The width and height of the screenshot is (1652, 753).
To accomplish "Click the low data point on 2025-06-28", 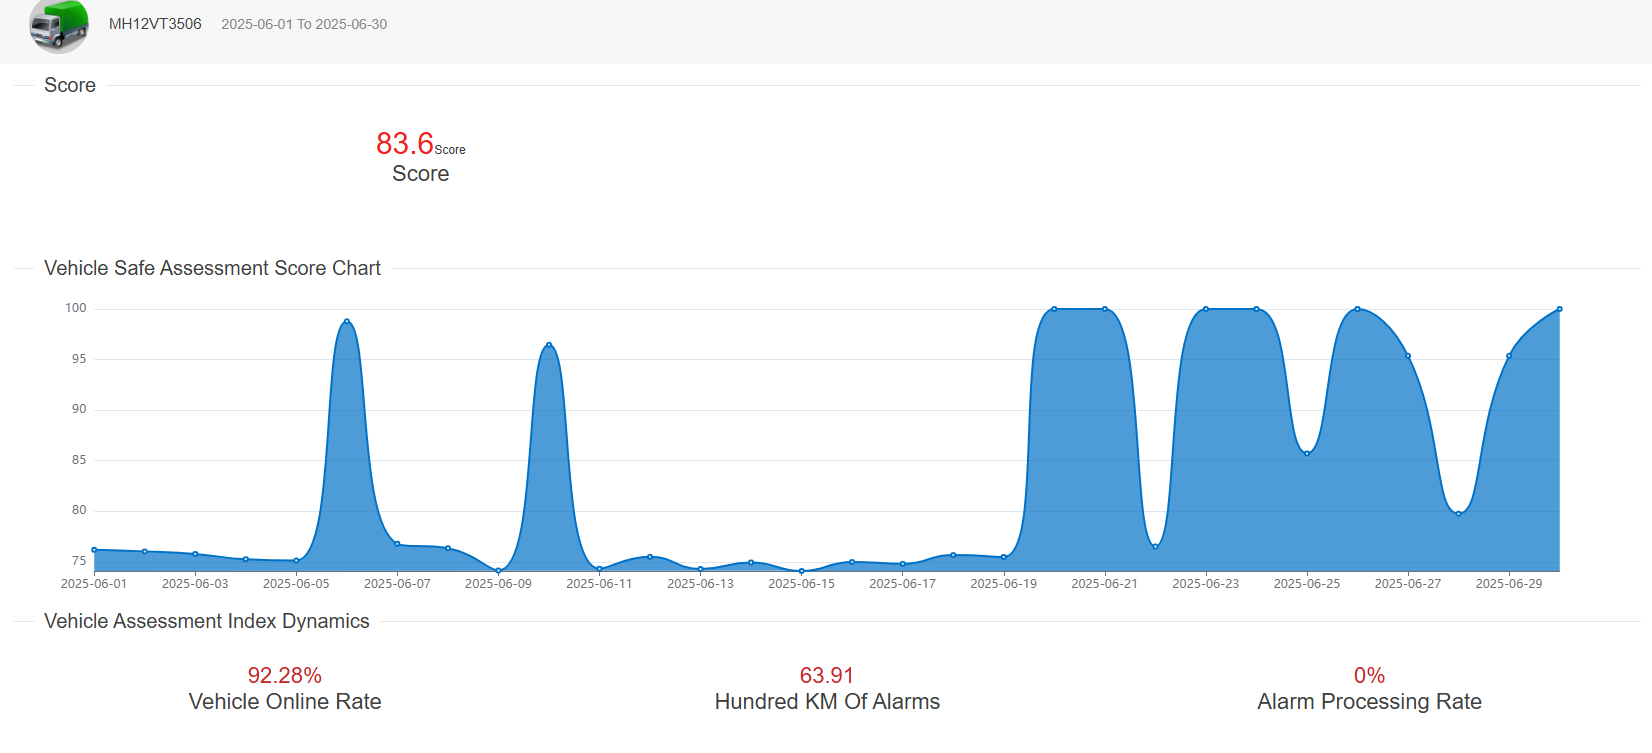I will click(x=1459, y=514).
